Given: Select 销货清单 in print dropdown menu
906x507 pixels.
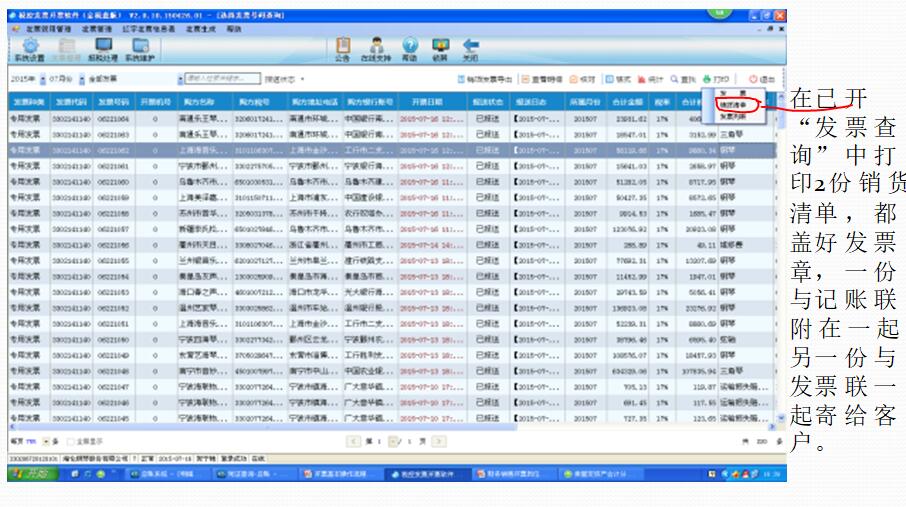Looking at the screenshot, I should point(732,103).
